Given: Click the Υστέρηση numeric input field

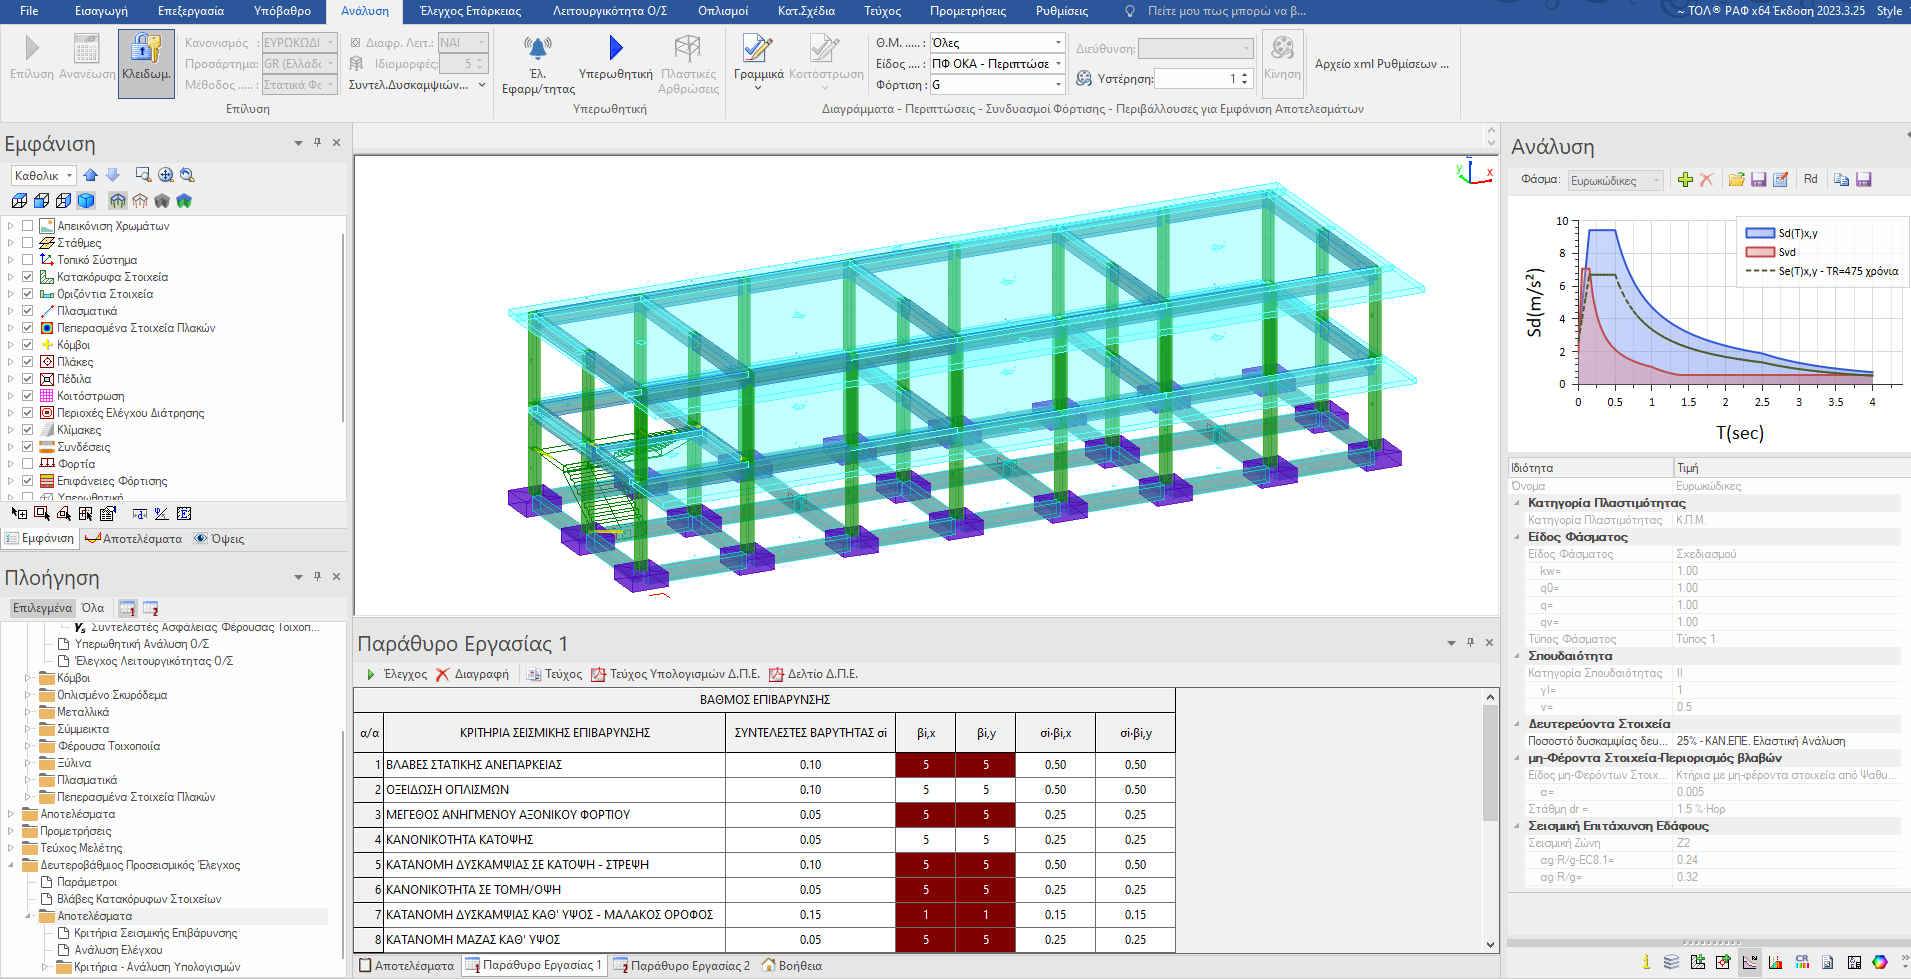Looking at the screenshot, I should click(x=1197, y=79).
